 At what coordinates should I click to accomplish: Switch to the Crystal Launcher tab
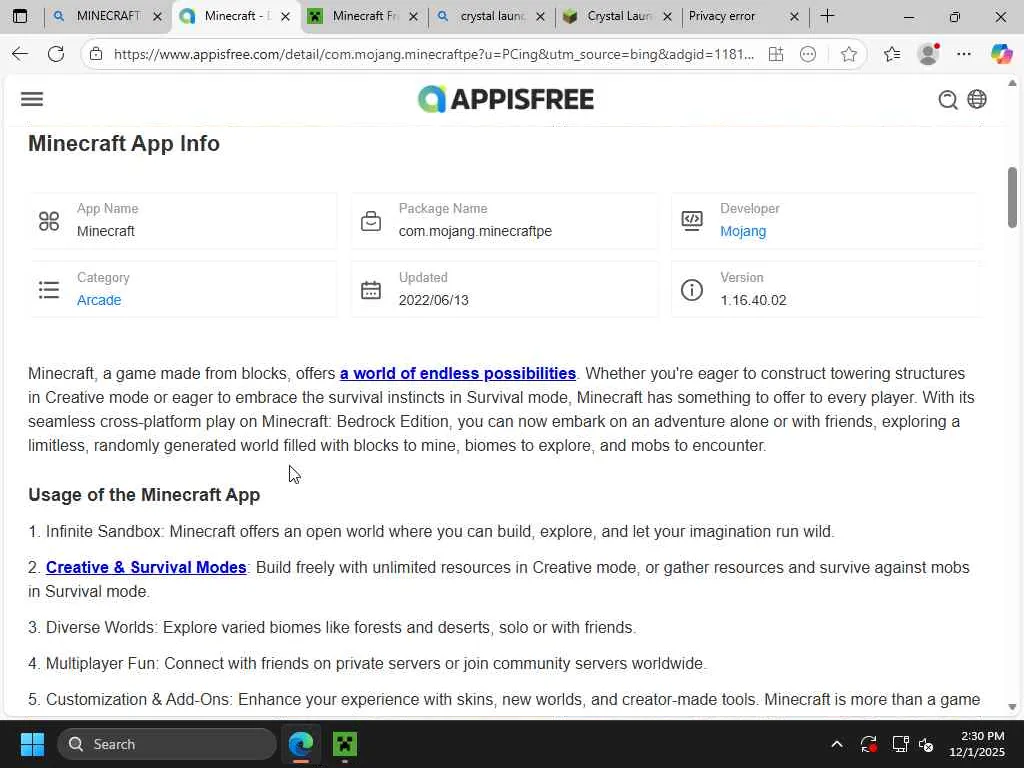(x=618, y=16)
